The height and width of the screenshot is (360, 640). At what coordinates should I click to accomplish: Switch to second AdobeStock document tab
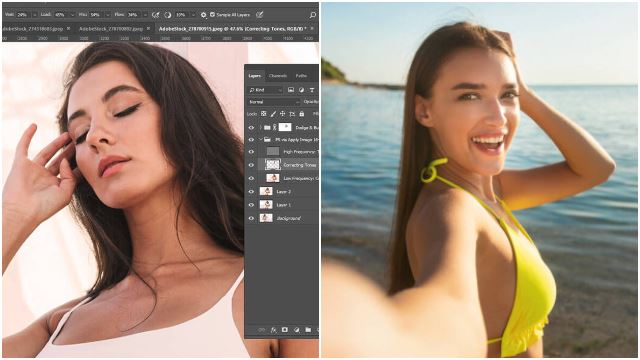pos(111,29)
